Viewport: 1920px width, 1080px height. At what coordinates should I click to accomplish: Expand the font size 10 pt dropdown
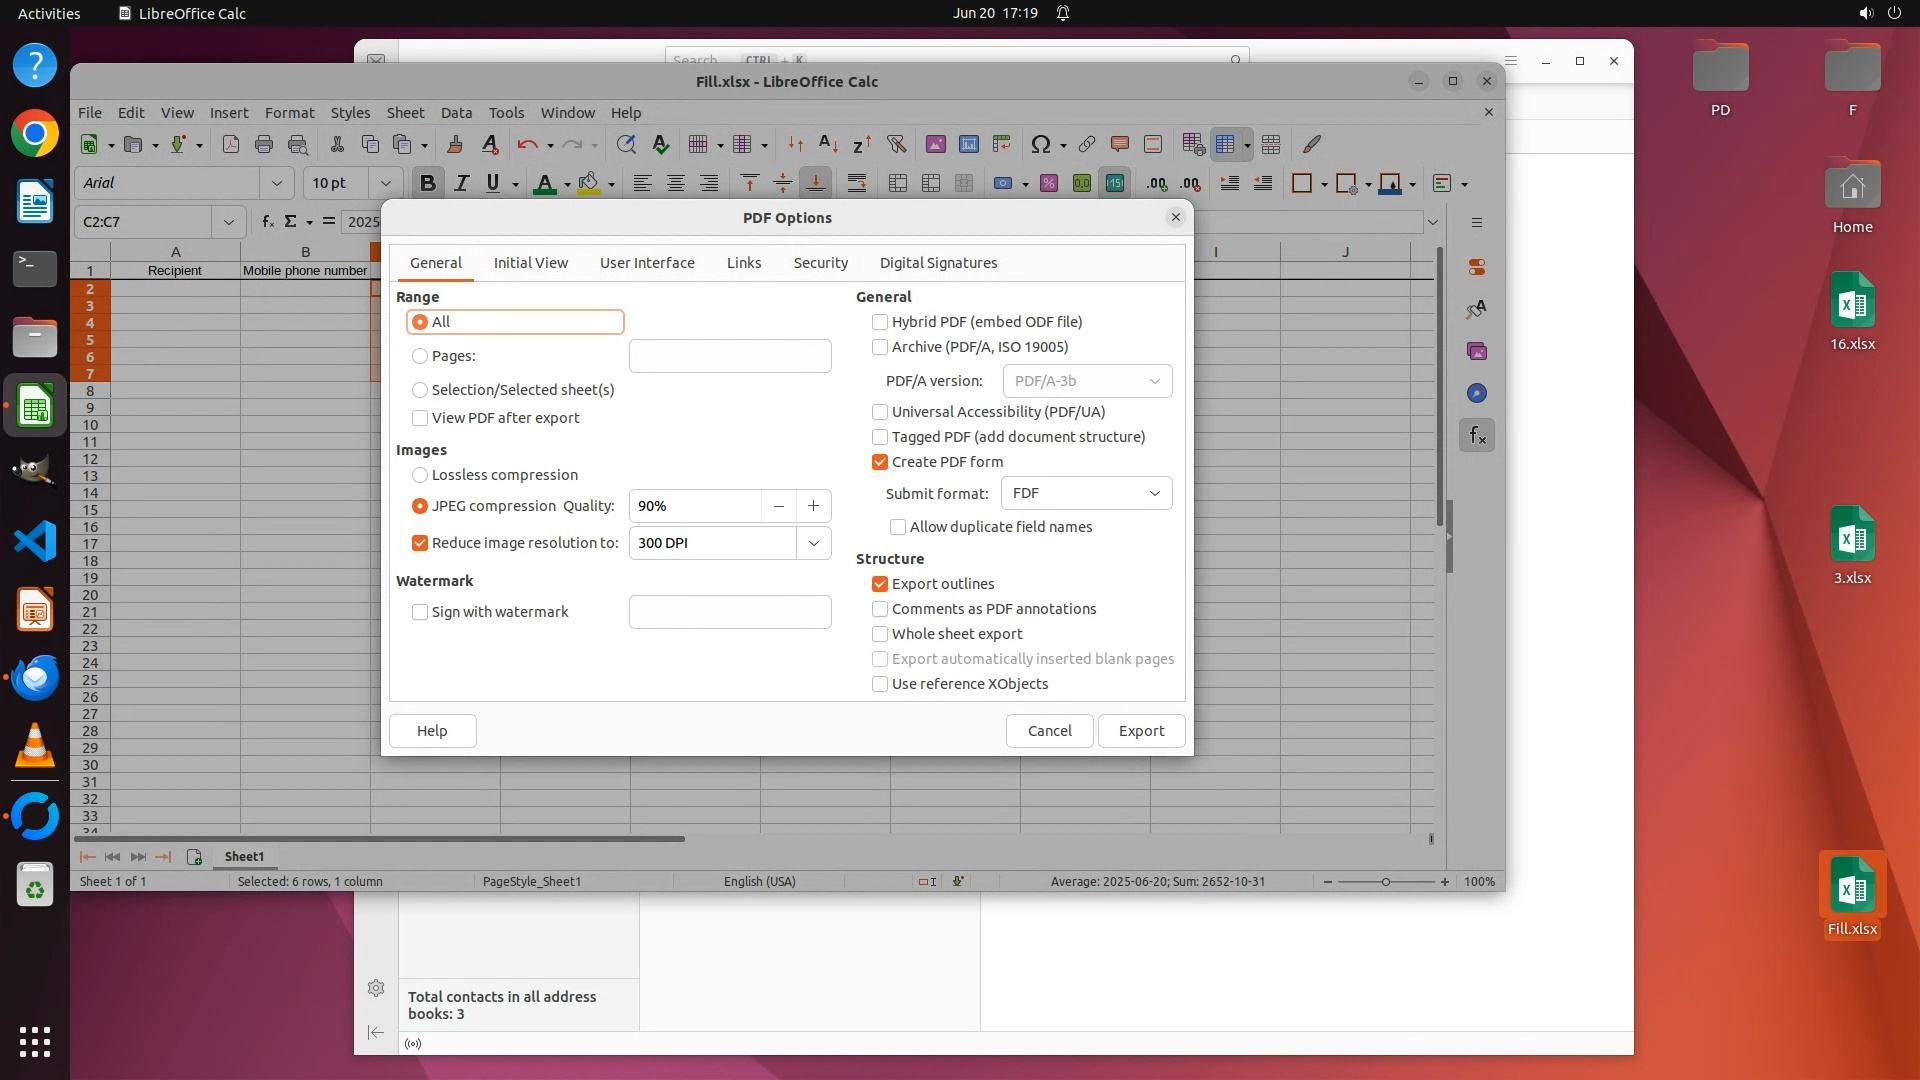(x=385, y=183)
